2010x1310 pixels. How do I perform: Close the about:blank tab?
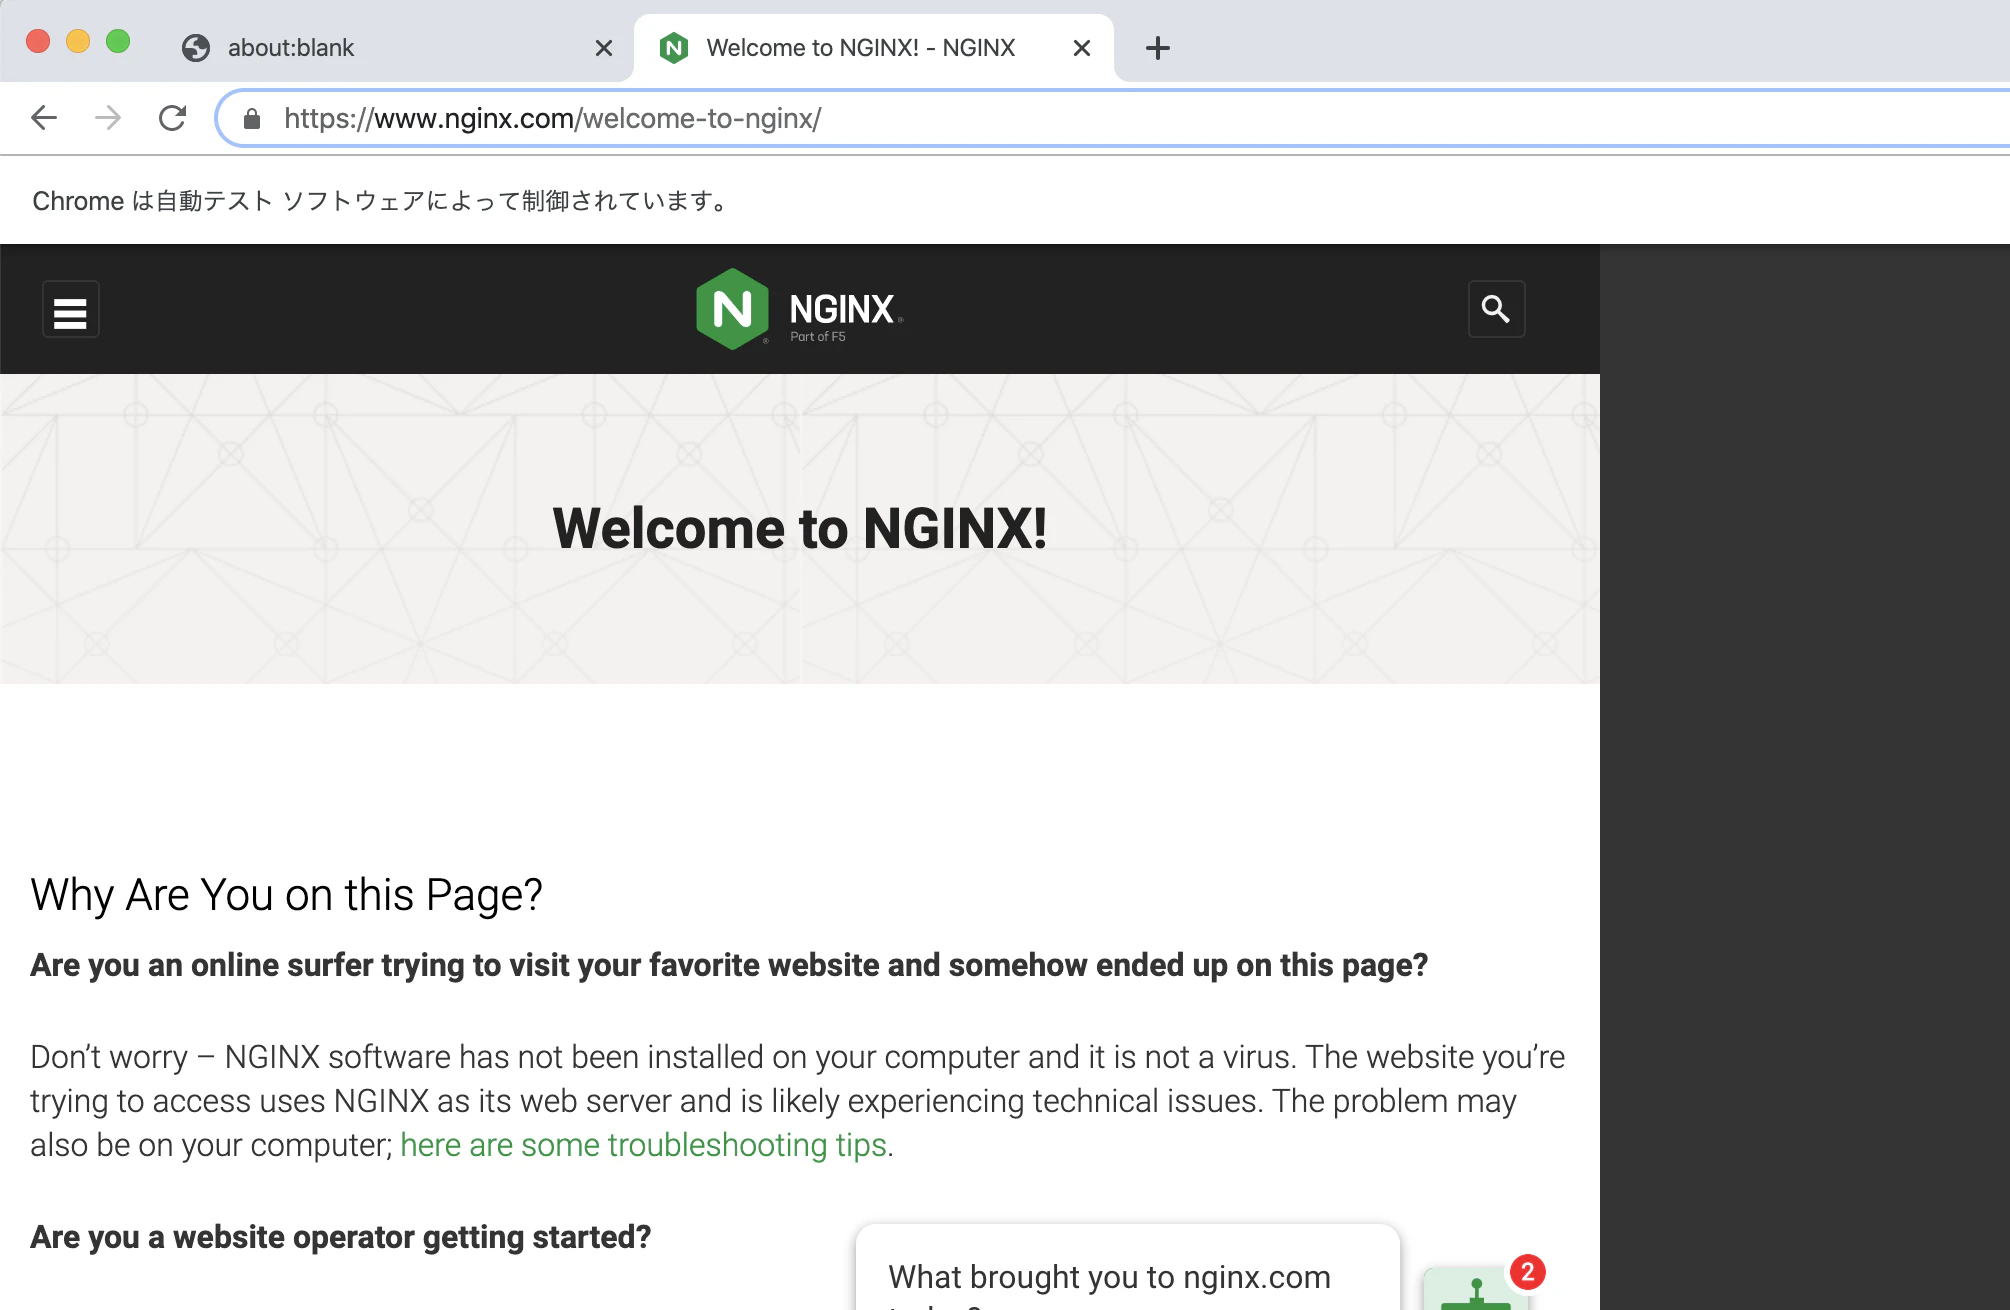pyautogui.click(x=604, y=48)
